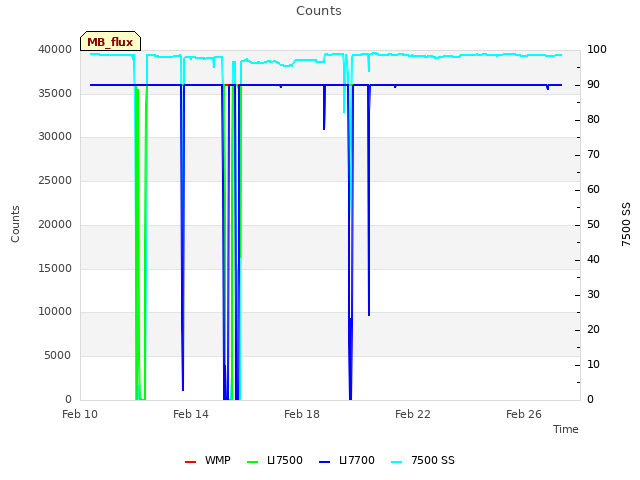Click the left axis title 'Counts'

(x=15, y=224)
